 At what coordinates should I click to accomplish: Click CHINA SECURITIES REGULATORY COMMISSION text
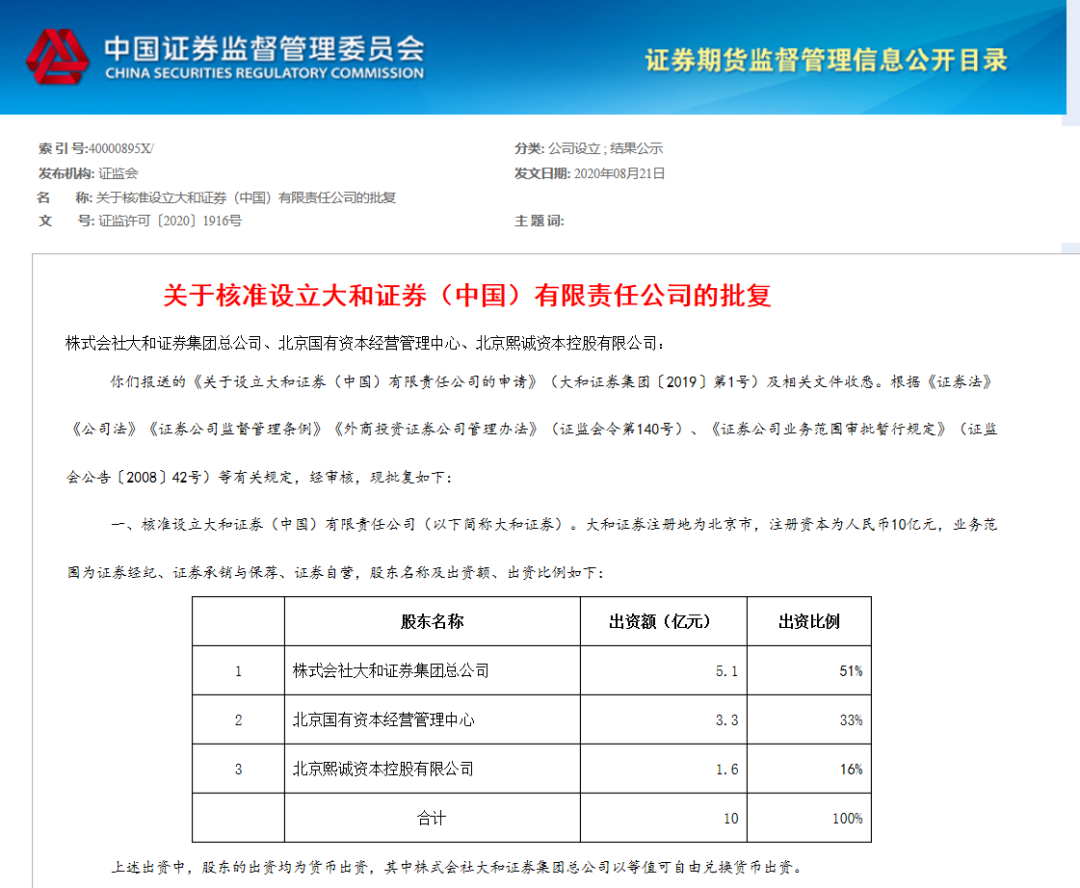(264, 73)
